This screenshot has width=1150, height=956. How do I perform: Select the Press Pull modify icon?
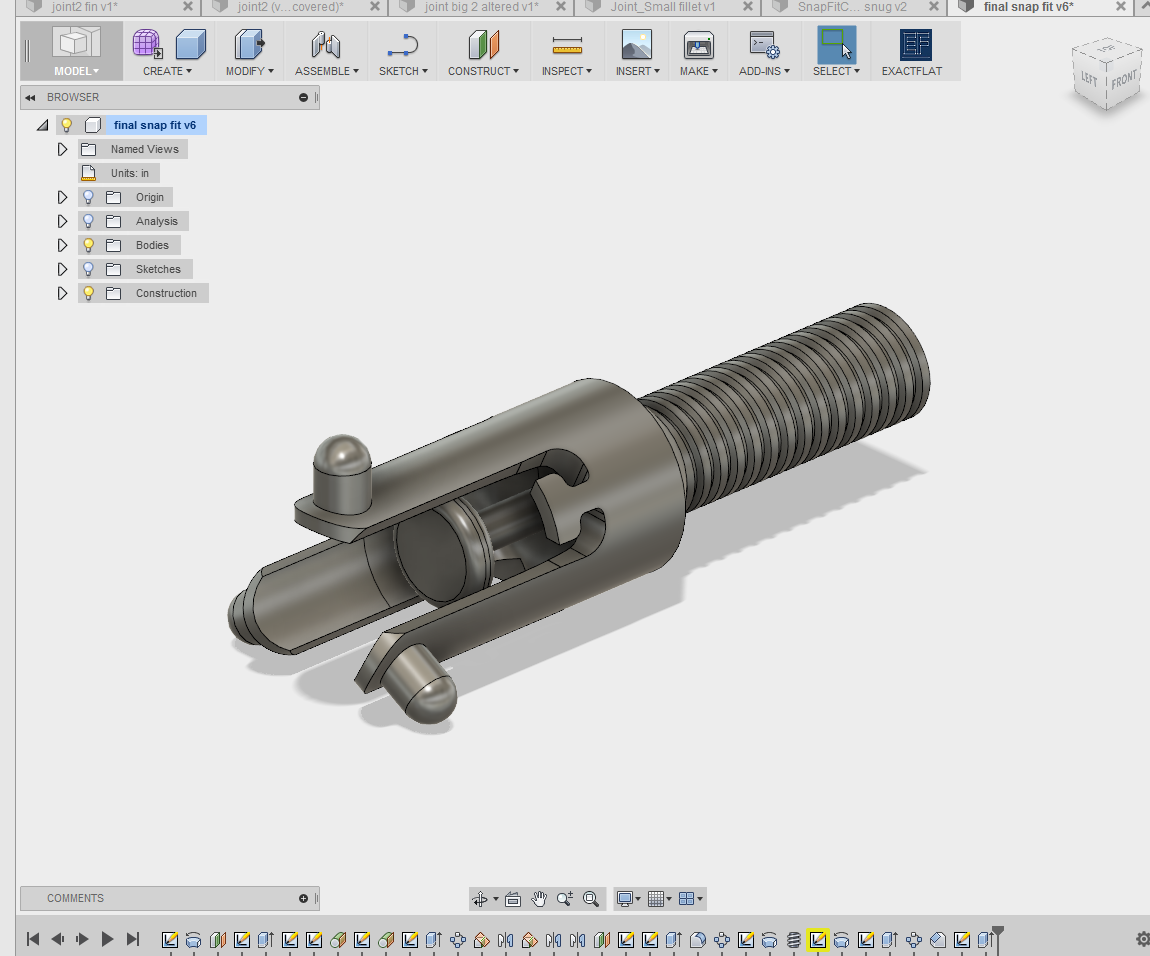click(249, 44)
